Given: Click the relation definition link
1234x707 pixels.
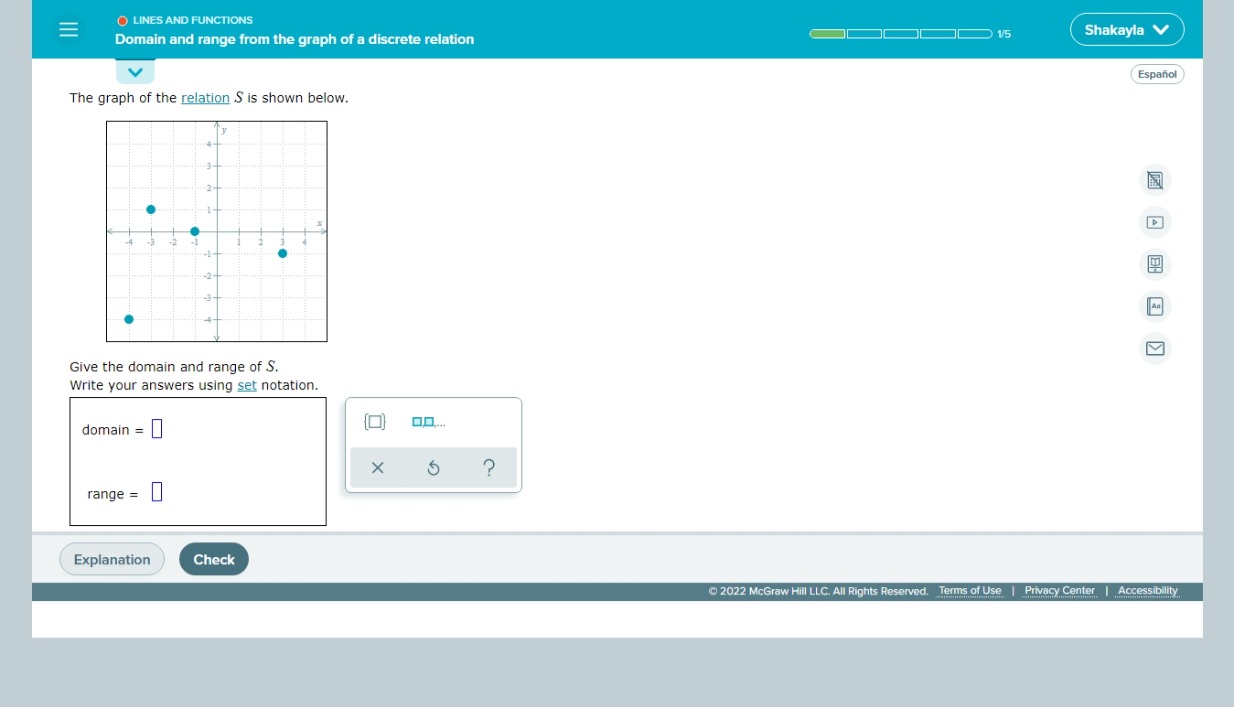Looking at the screenshot, I should [203, 98].
